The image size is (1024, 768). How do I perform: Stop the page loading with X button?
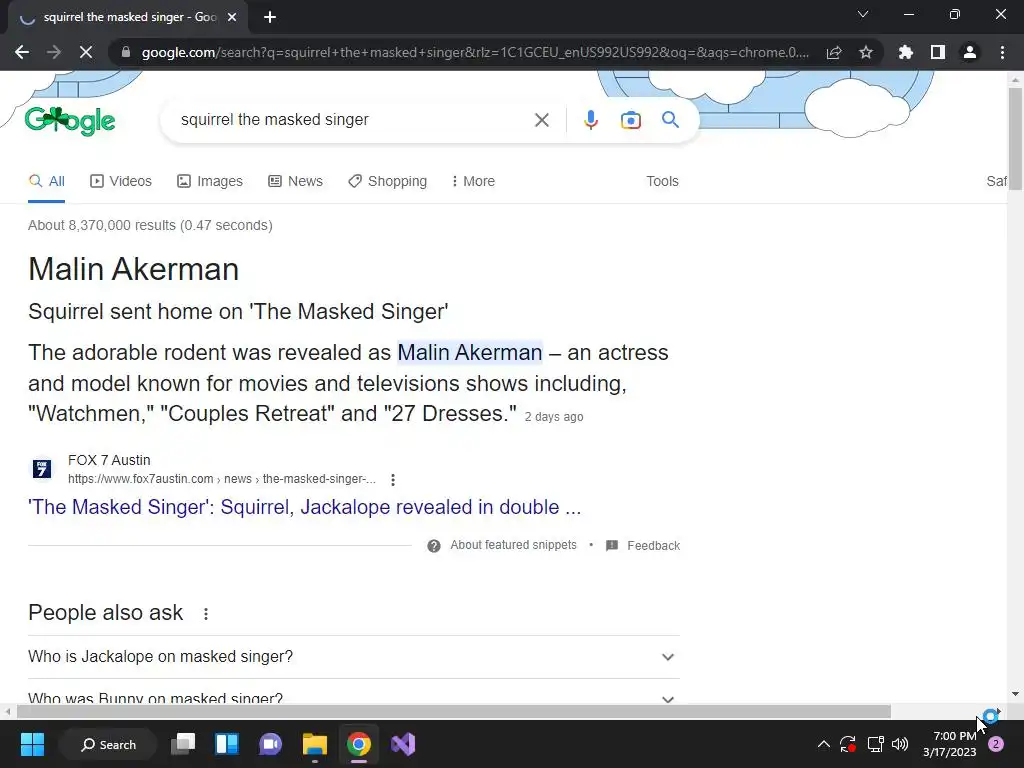pos(86,52)
